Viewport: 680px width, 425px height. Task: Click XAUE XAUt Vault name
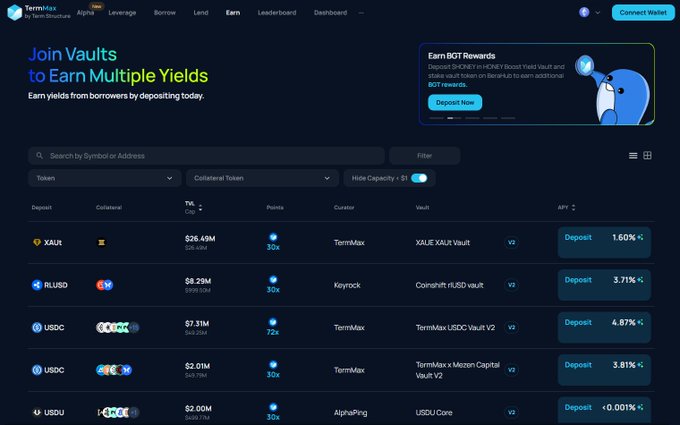[443, 242]
